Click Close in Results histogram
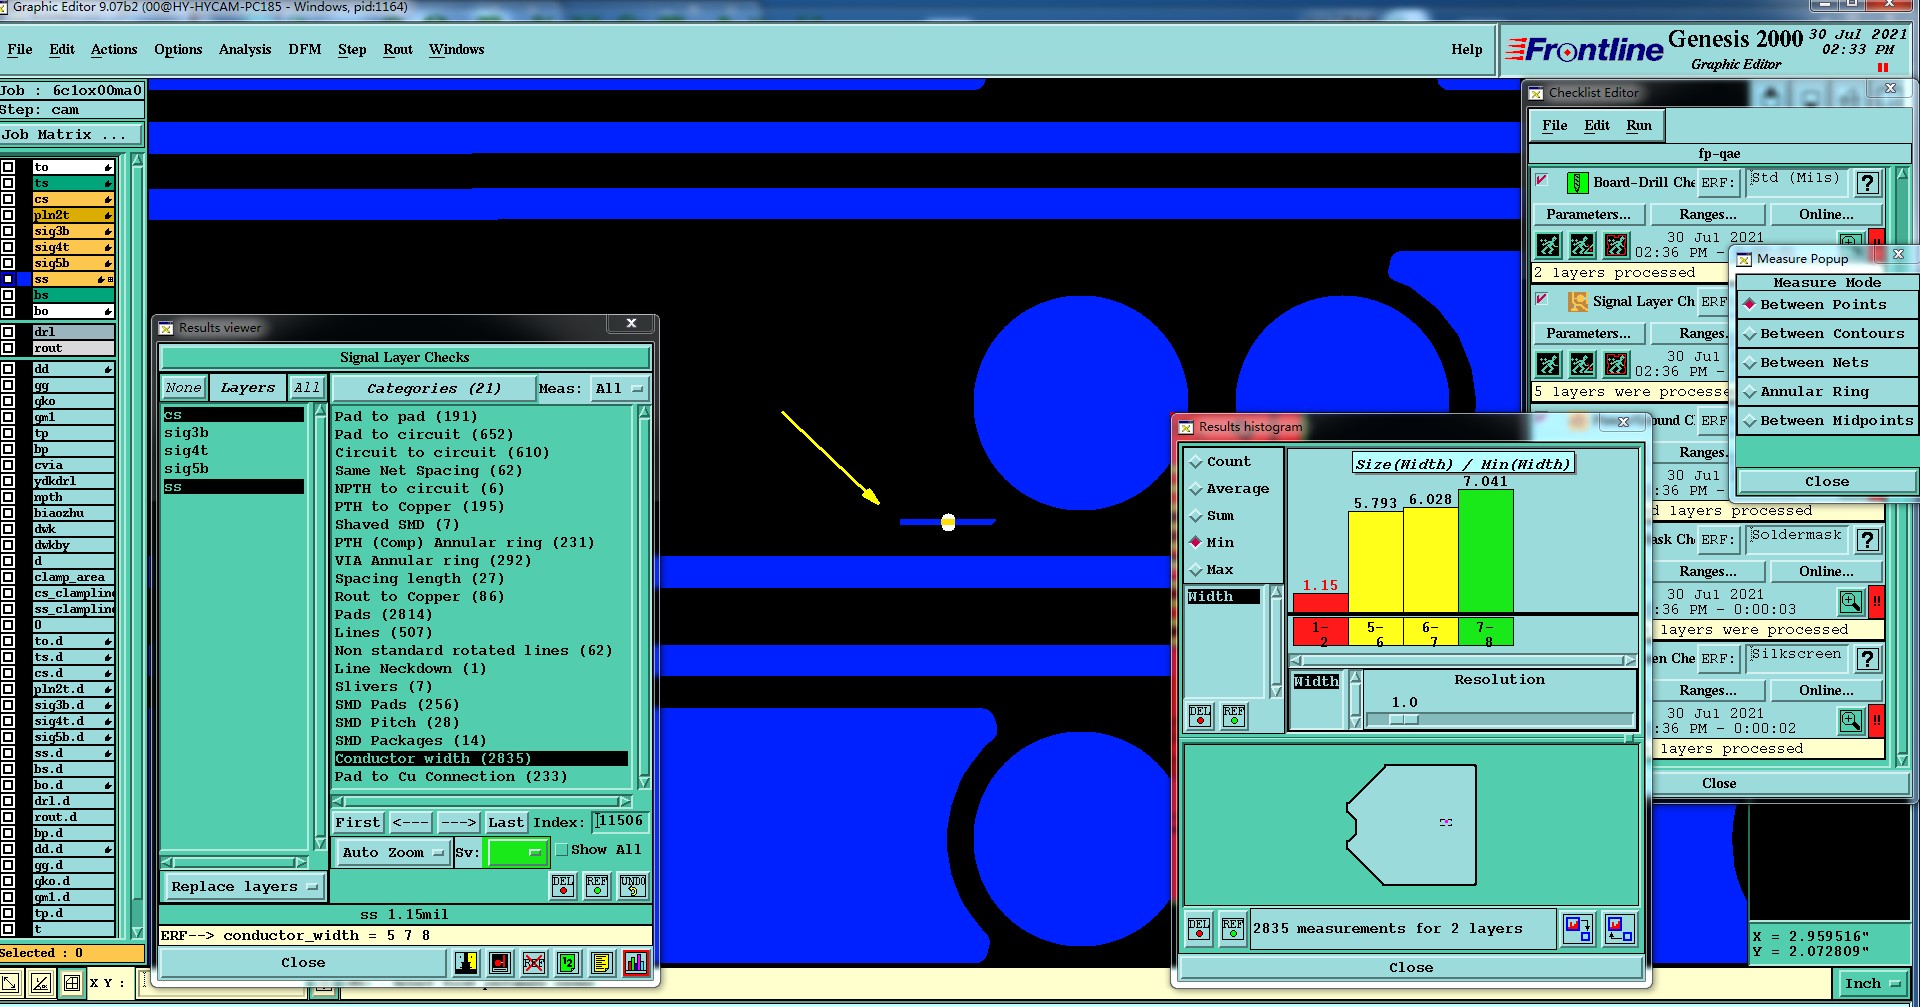The image size is (1920, 1007). [x=1411, y=968]
